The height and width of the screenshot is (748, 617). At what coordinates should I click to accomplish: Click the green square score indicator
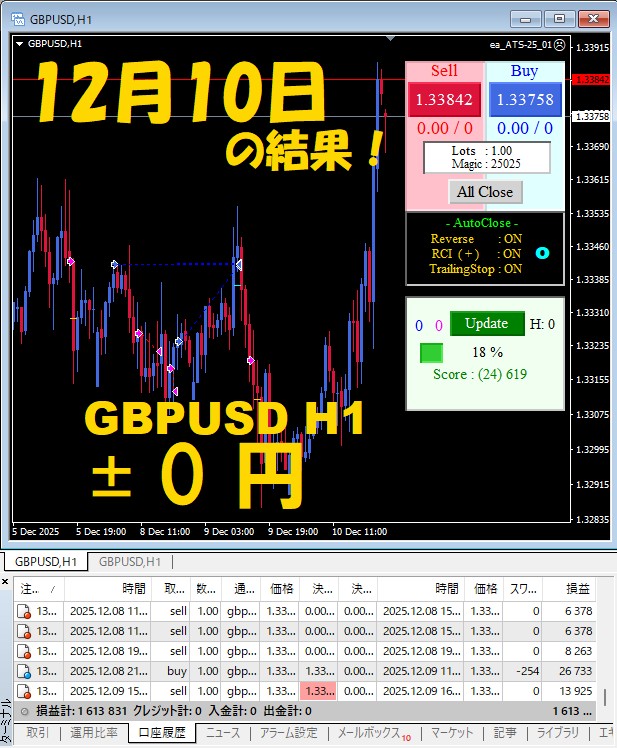(x=431, y=353)
